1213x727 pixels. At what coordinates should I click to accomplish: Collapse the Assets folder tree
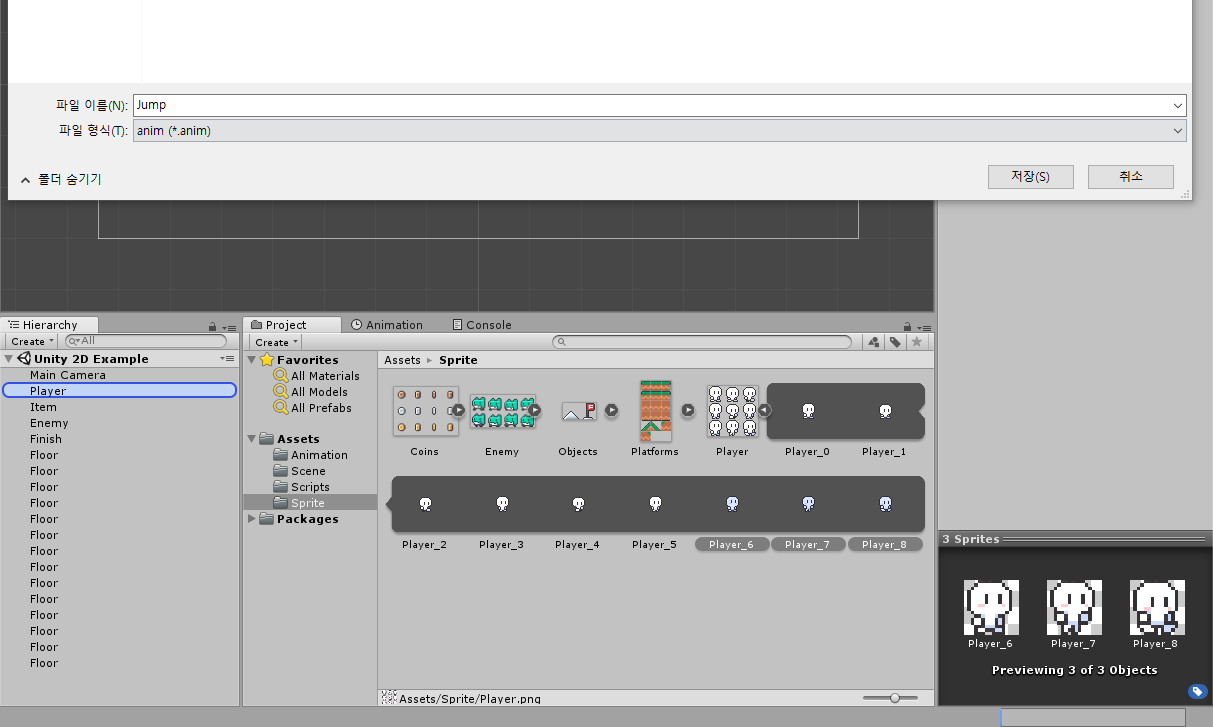(x=252, y=439)
